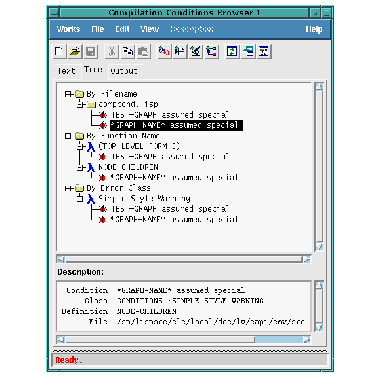Click the description pane horizontal scrollbar thumb
Image resolution: width=381 pixels, height=378 pixels.
tap(160, 340)
